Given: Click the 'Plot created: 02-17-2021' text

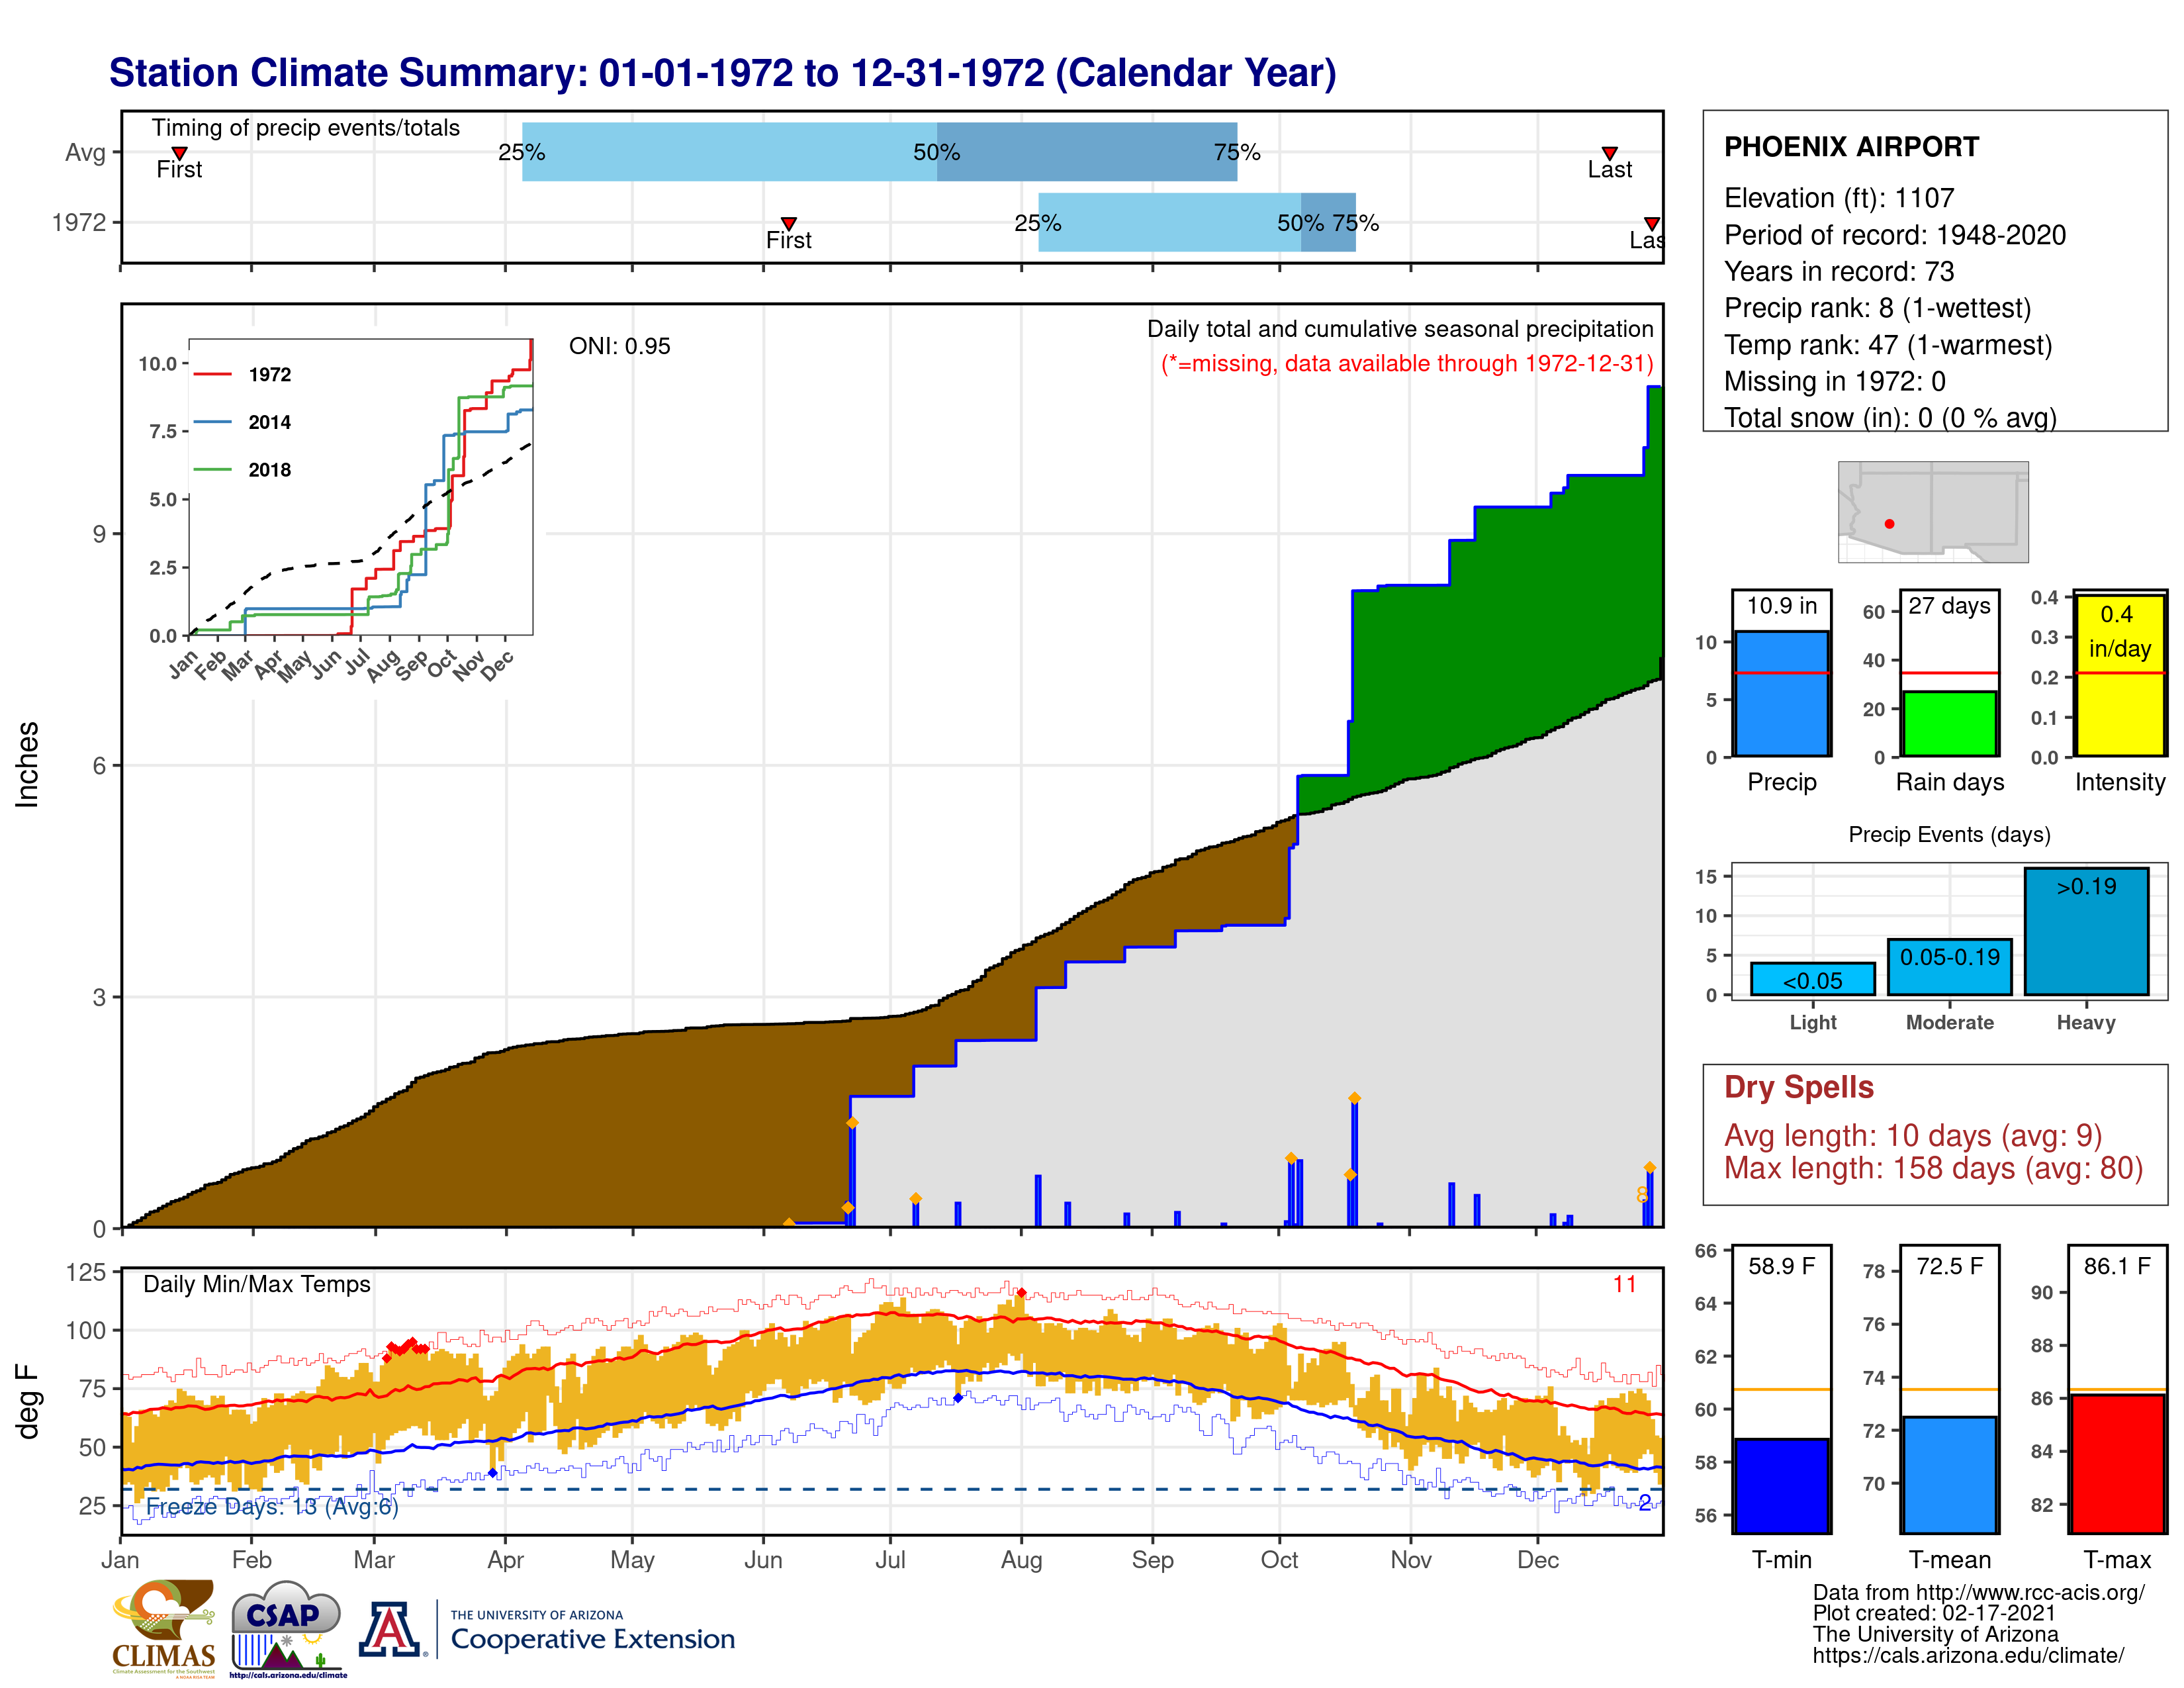Looking at the screenshot, I should (1934, 1613).
